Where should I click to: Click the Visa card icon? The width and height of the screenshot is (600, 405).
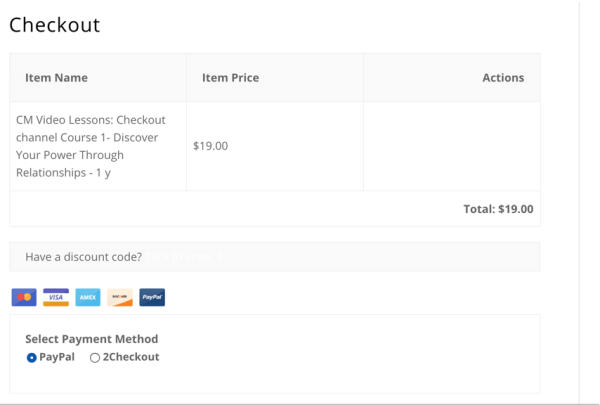pos(56,297)
